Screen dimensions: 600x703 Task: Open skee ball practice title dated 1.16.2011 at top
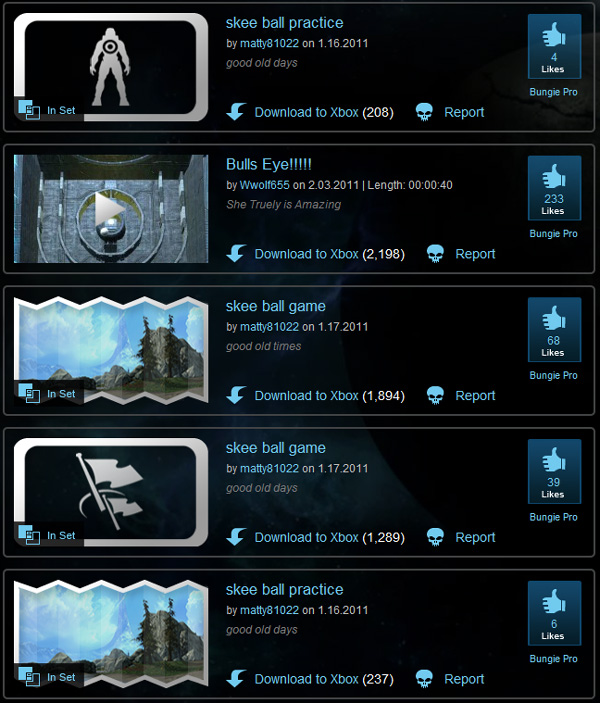click(x=284, y=23)
